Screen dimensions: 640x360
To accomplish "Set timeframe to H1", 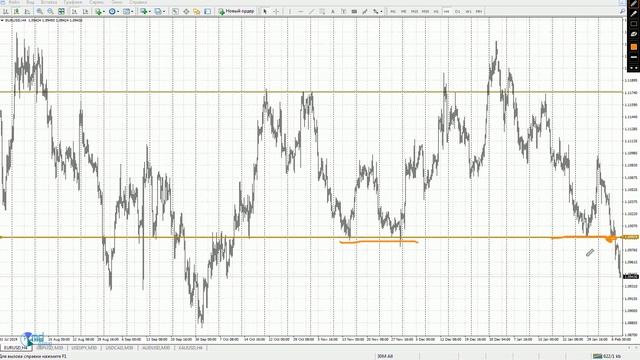I will pyautogui.click(x=436, y=11).
